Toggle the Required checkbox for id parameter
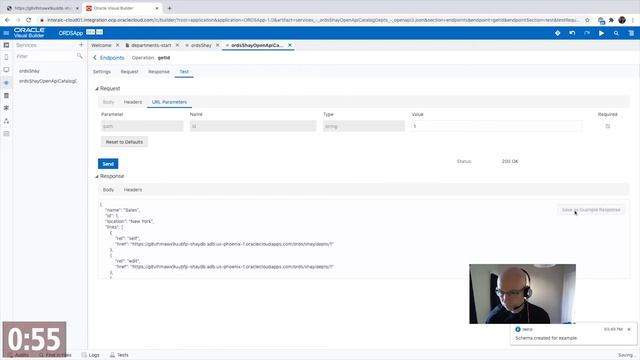This screenshot has width=640, height=360. (x=607, y=126)
